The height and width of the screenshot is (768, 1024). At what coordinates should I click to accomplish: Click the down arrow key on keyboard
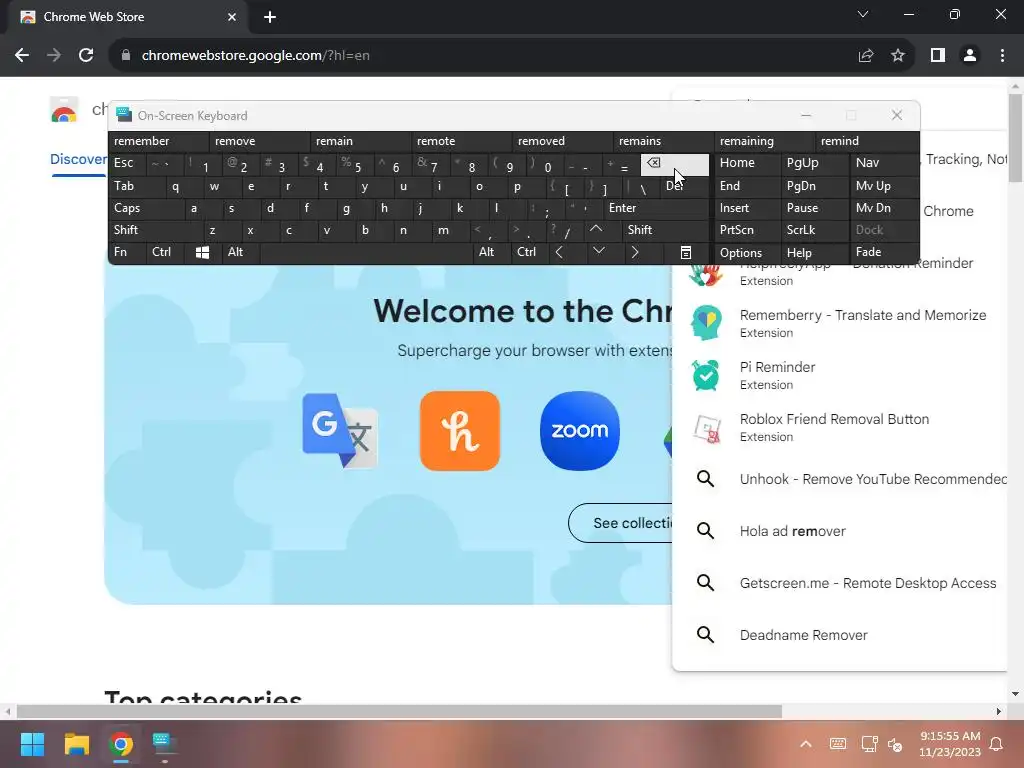click(598, 252)
